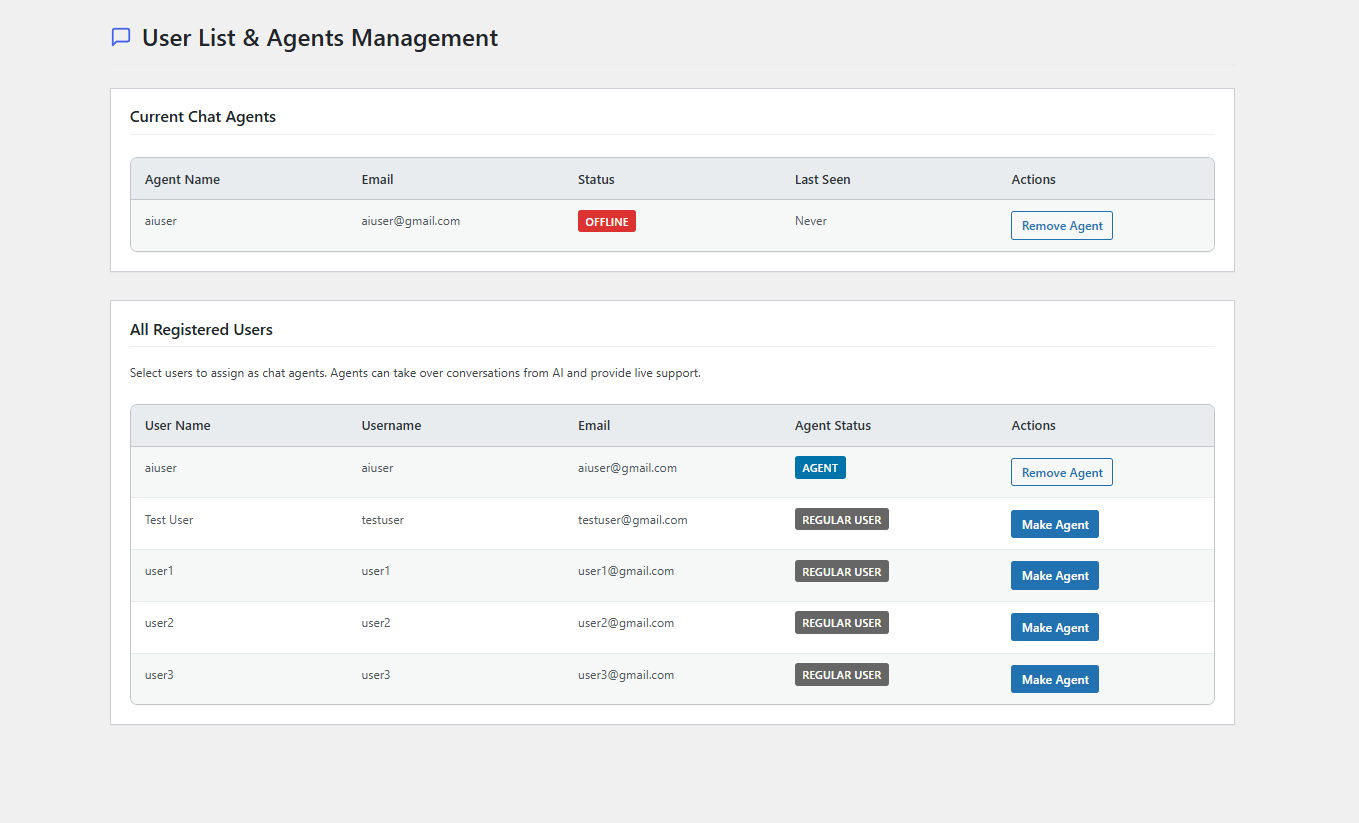Click the chat bubble icon beside page title
The width and height of the screenshot is (1359, 823).
tap(121, 37)
